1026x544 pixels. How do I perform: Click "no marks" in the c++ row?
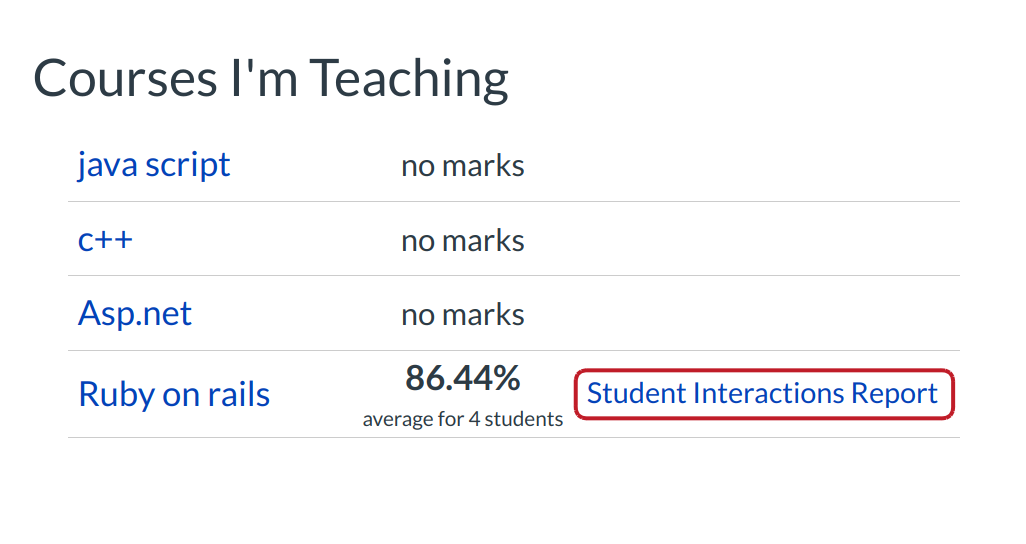coord(462,241)
